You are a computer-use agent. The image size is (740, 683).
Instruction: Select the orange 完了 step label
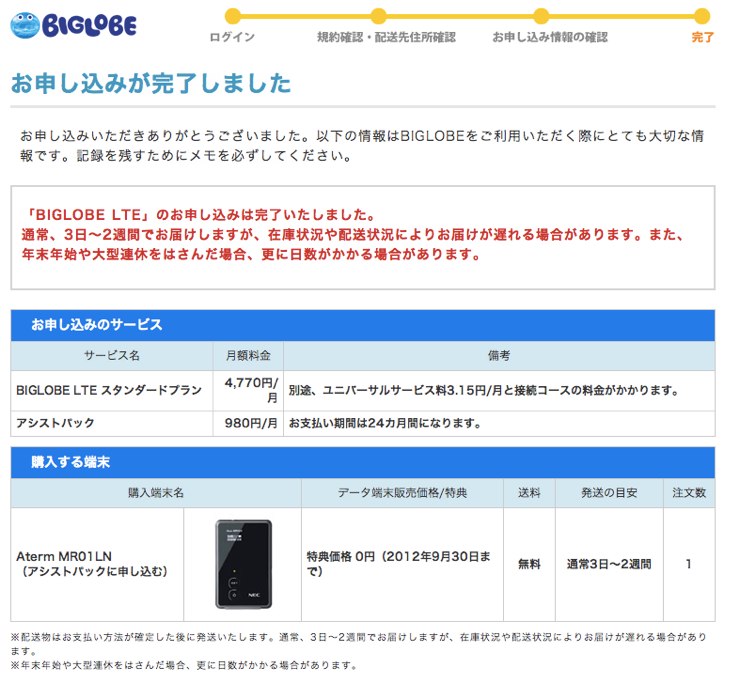[x=703, y=37]
